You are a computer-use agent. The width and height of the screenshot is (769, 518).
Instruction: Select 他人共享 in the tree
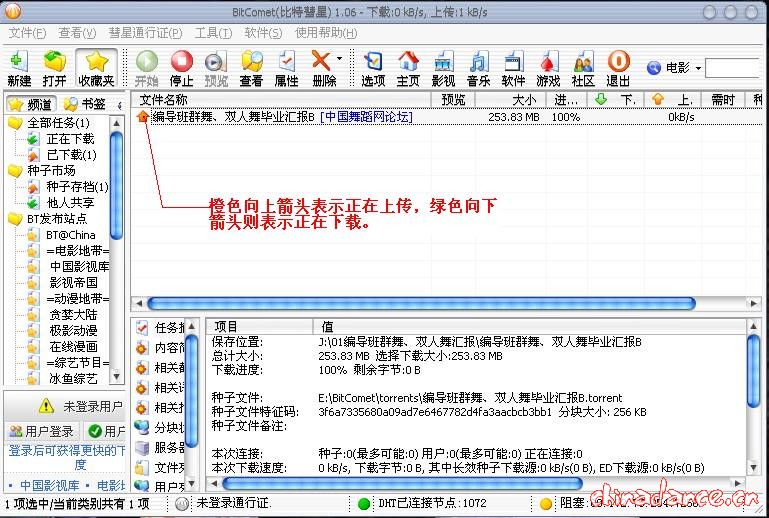(x=70, y=203)
